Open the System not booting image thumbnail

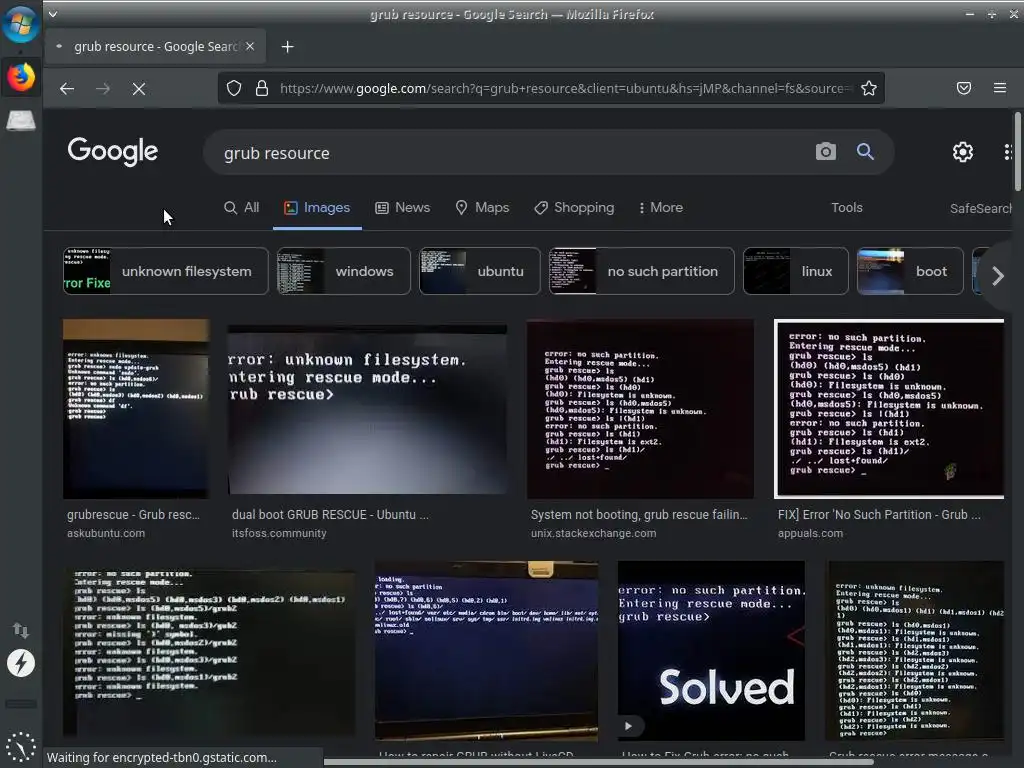point(640,409)
